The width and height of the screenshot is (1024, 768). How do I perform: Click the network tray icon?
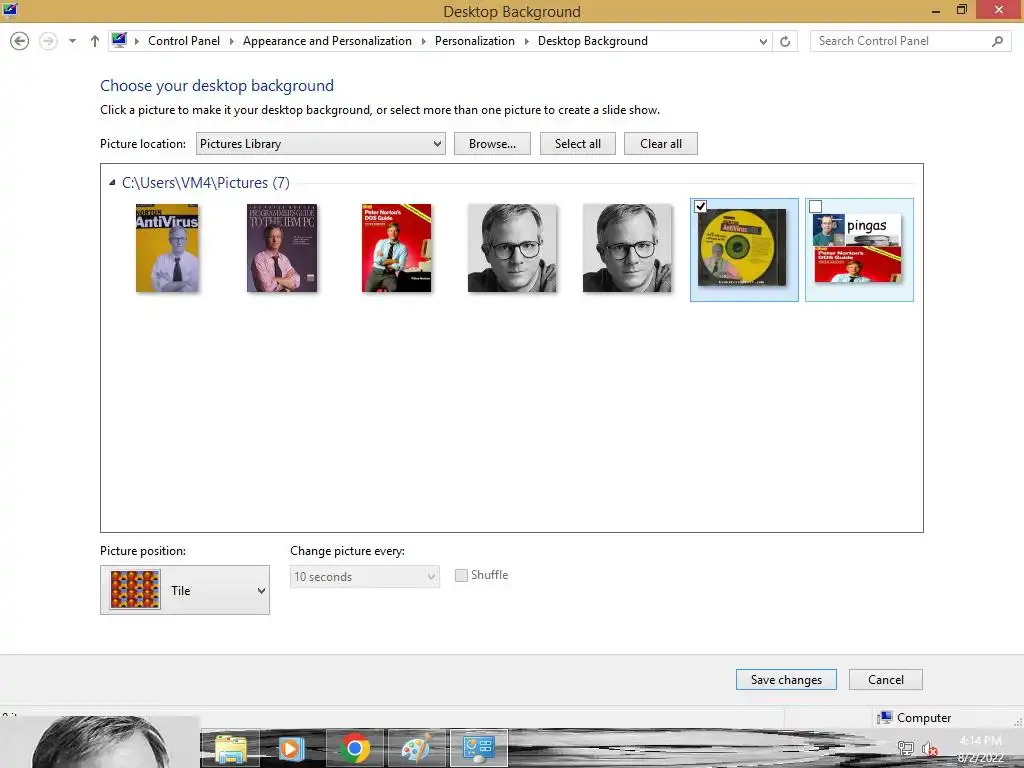point(905,748)
